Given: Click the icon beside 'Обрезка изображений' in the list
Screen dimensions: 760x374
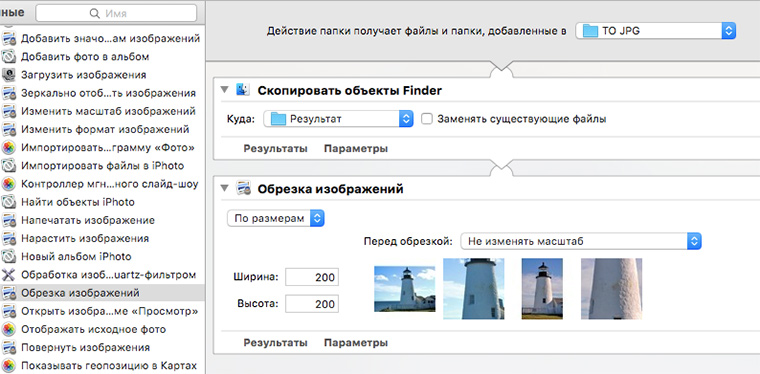Looking at the screenshot, I should (x=9, y=293).
